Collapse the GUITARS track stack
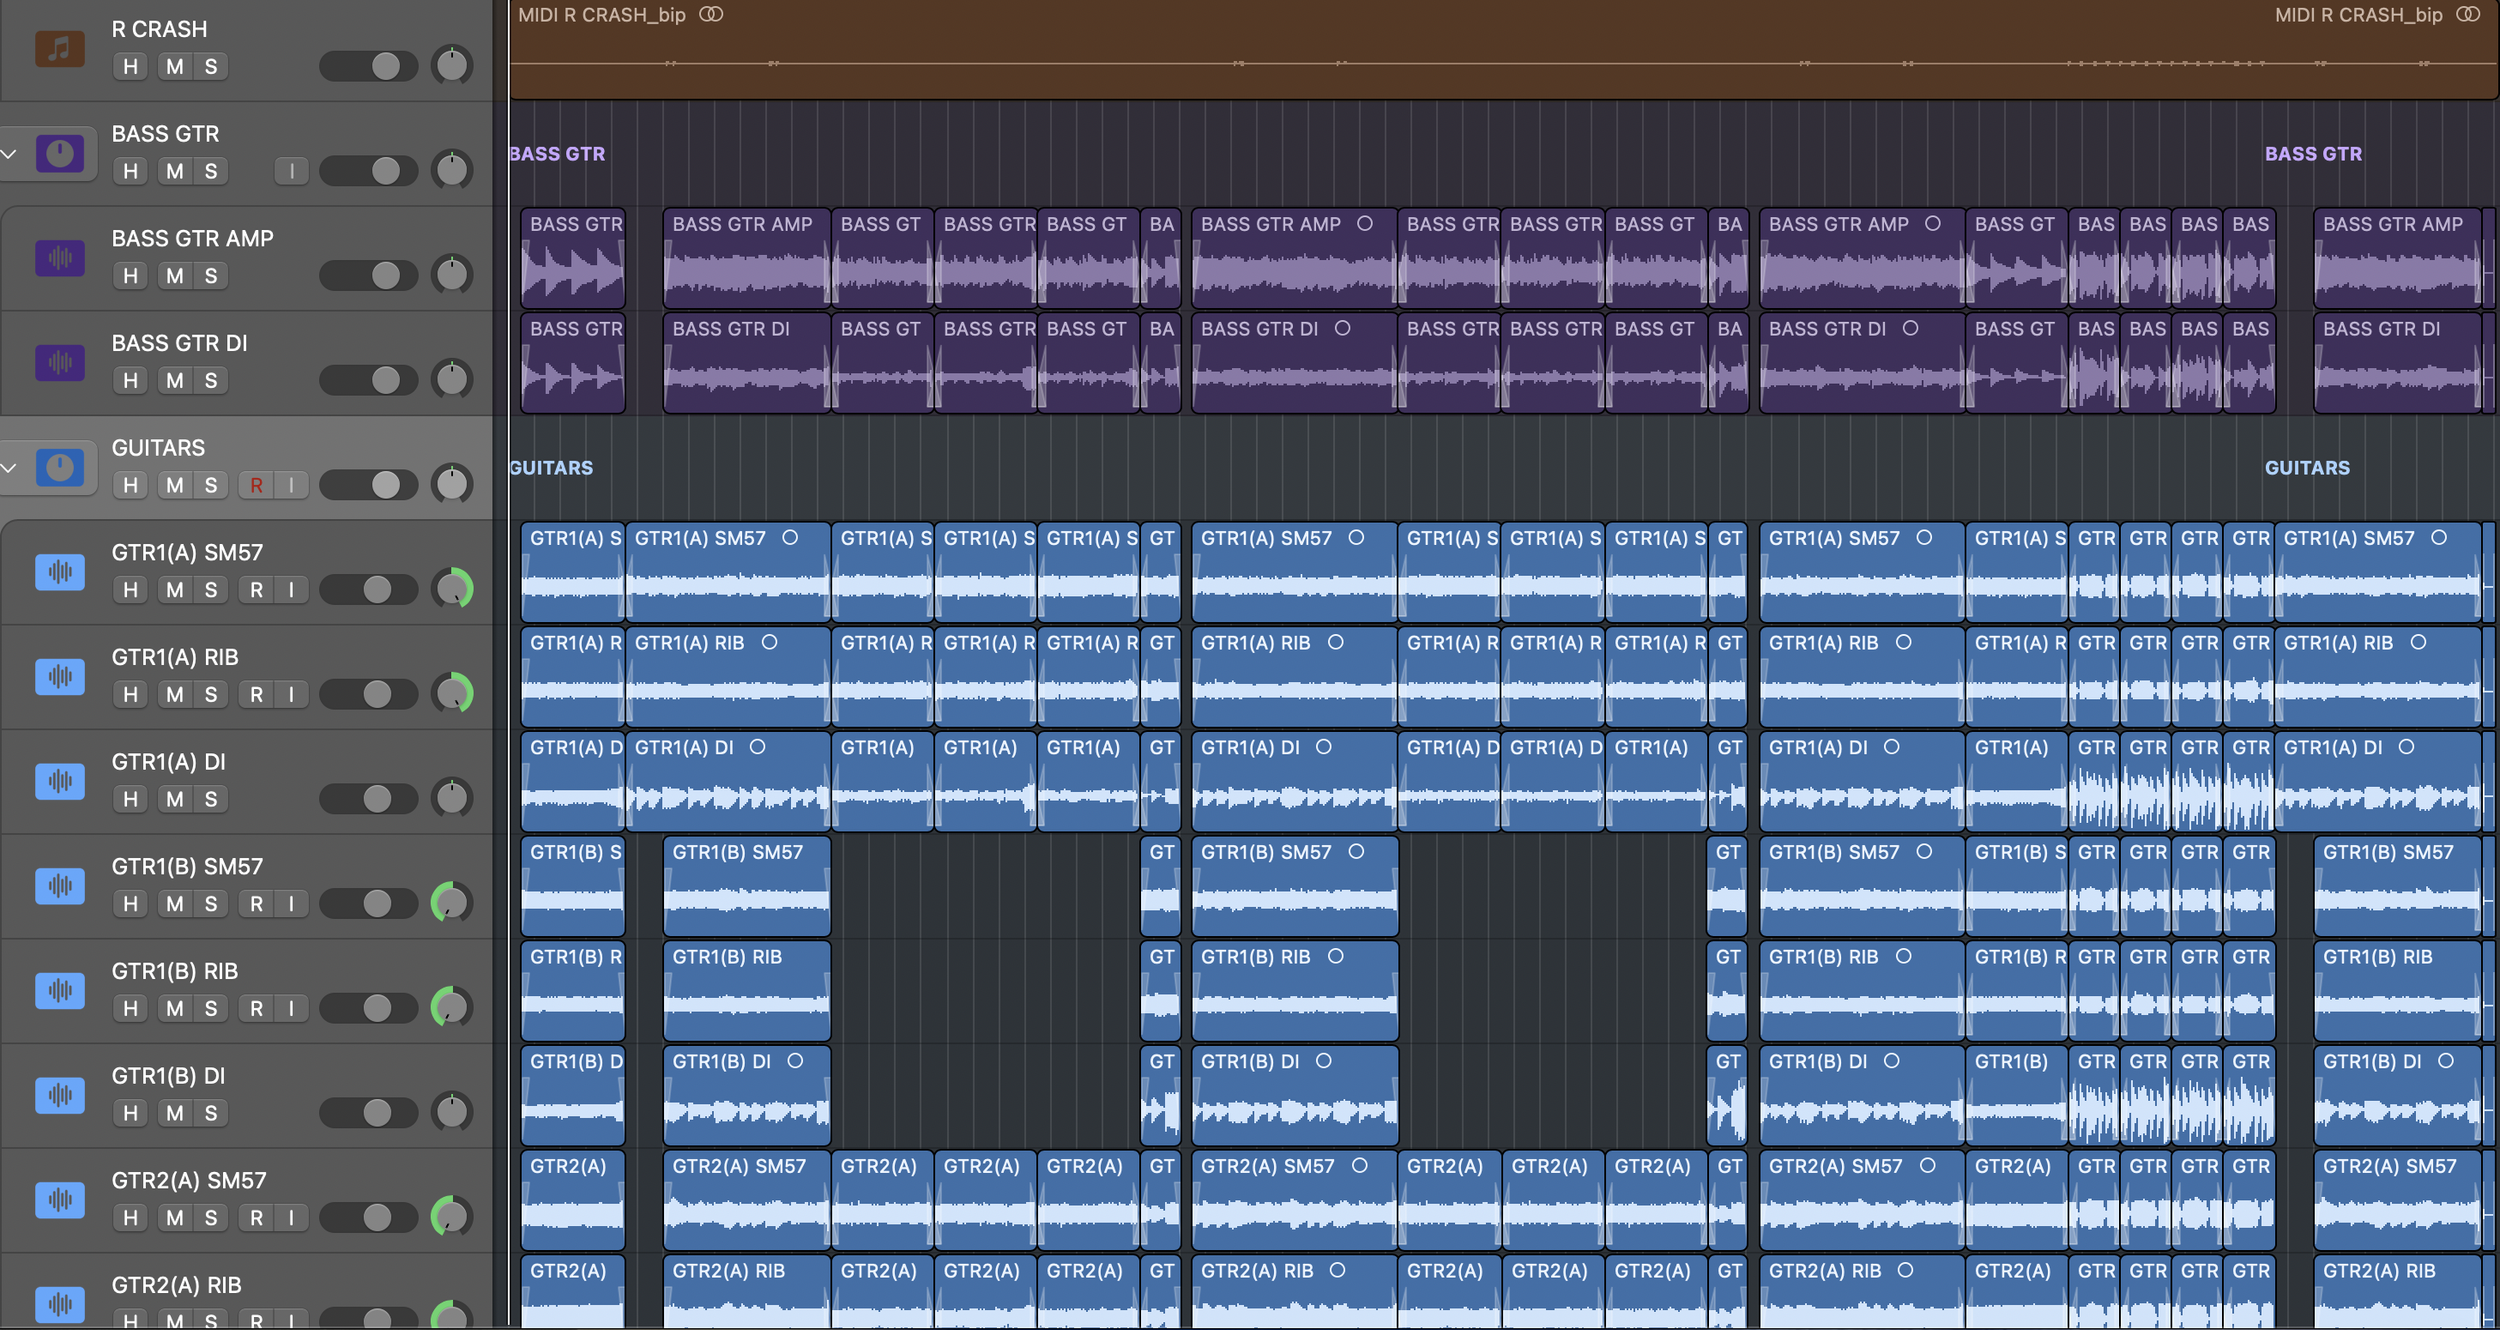This screenshot has height=1330, width=2500. pyautogui.click(x=10, y=468)
